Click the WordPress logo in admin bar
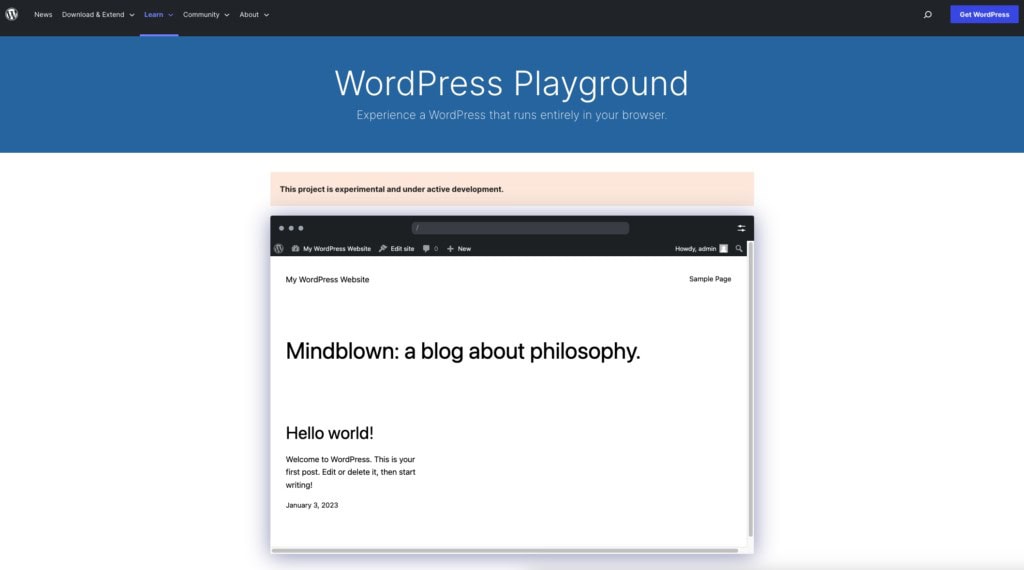 point(279,248)
